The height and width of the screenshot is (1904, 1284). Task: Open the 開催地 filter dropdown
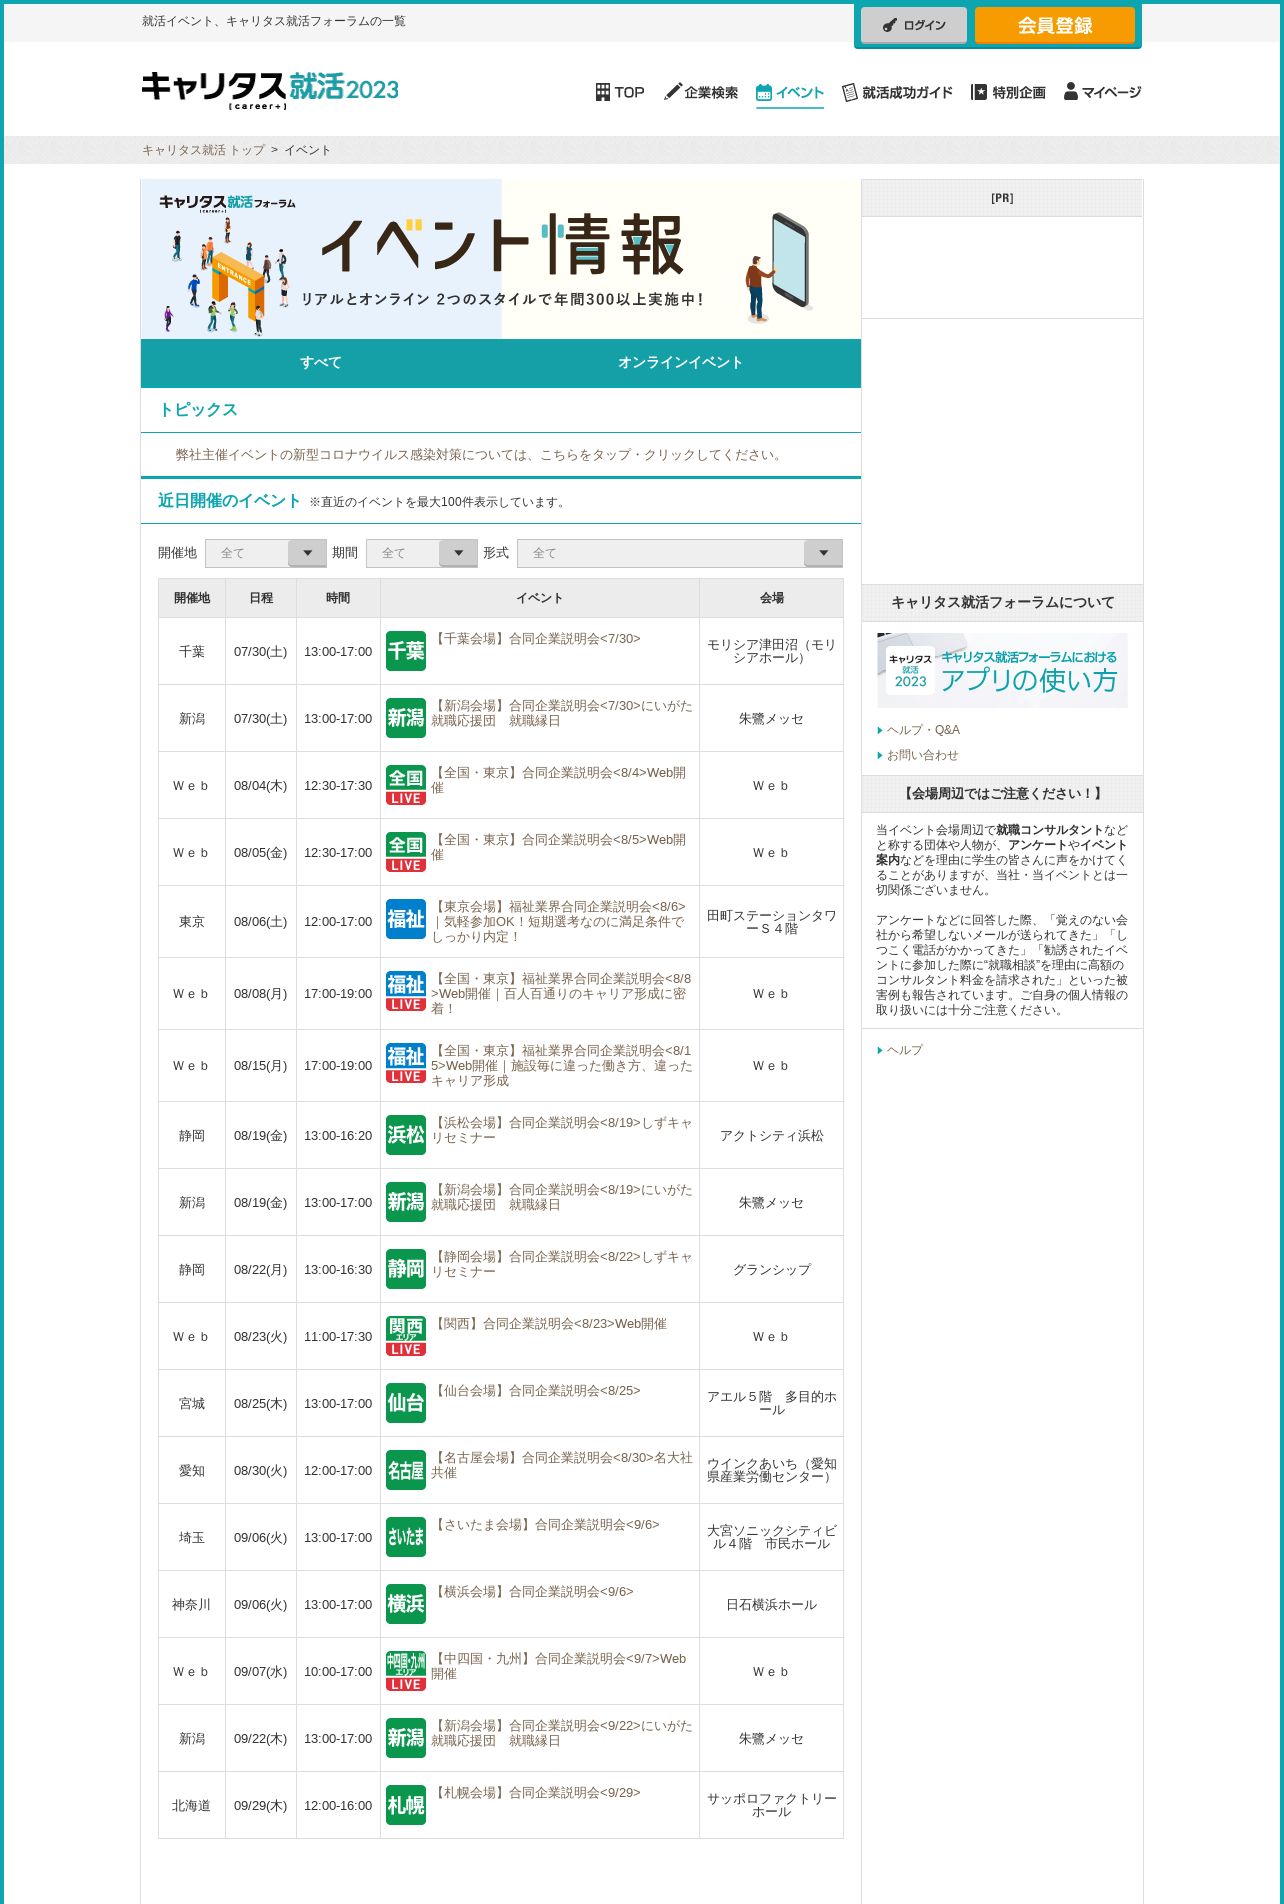266,553
